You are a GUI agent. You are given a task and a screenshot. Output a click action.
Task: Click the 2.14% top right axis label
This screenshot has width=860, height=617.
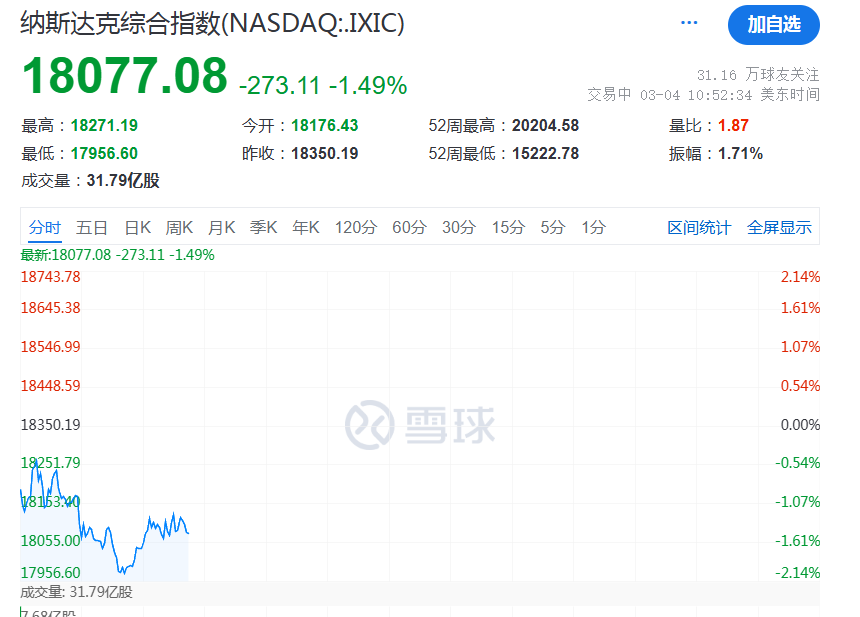coord(800,277)
